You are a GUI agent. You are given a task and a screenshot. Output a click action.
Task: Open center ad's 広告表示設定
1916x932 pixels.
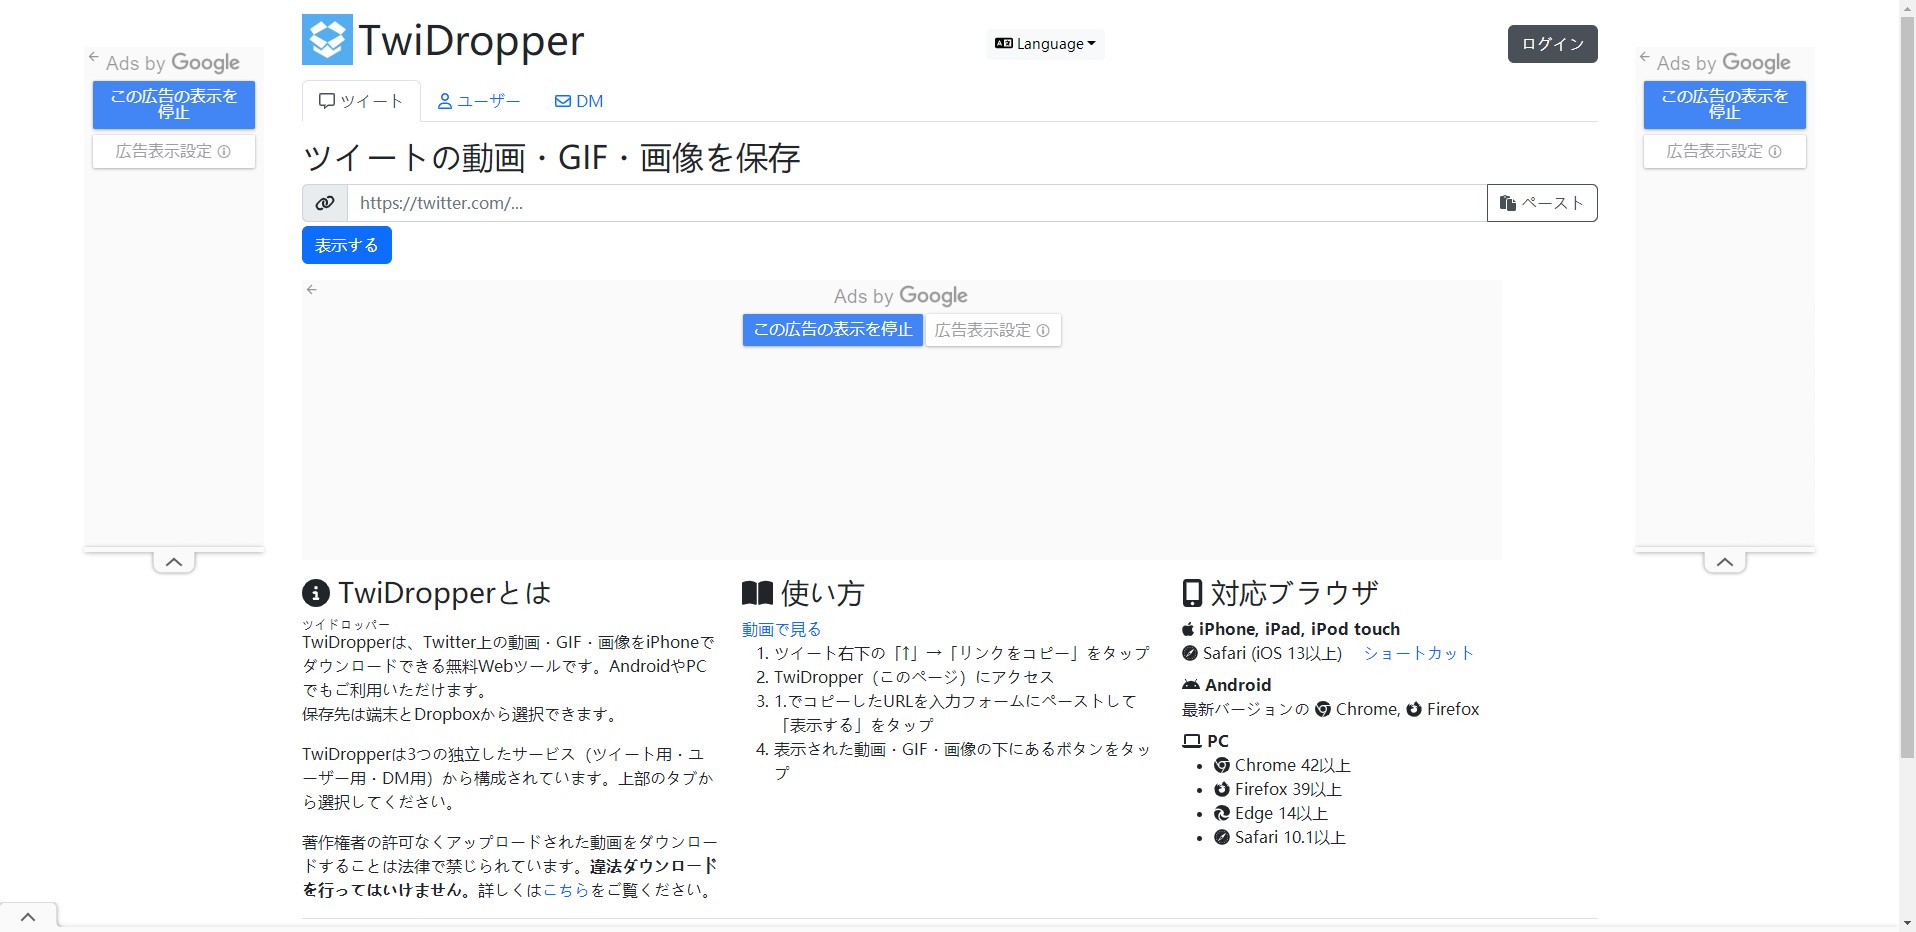[993, 330]
